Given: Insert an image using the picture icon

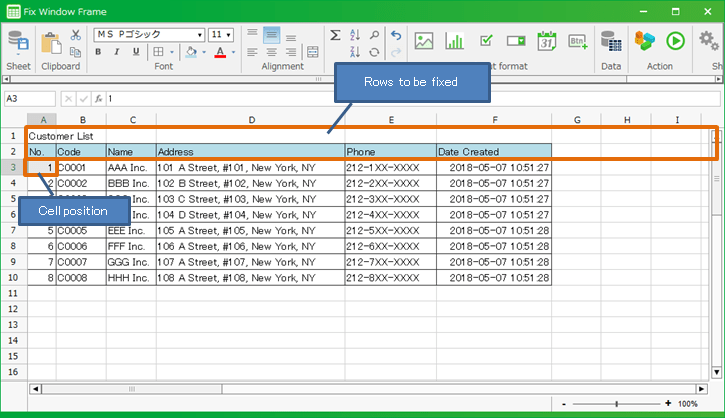Looking at the screenshot, I should coord(424,41).
